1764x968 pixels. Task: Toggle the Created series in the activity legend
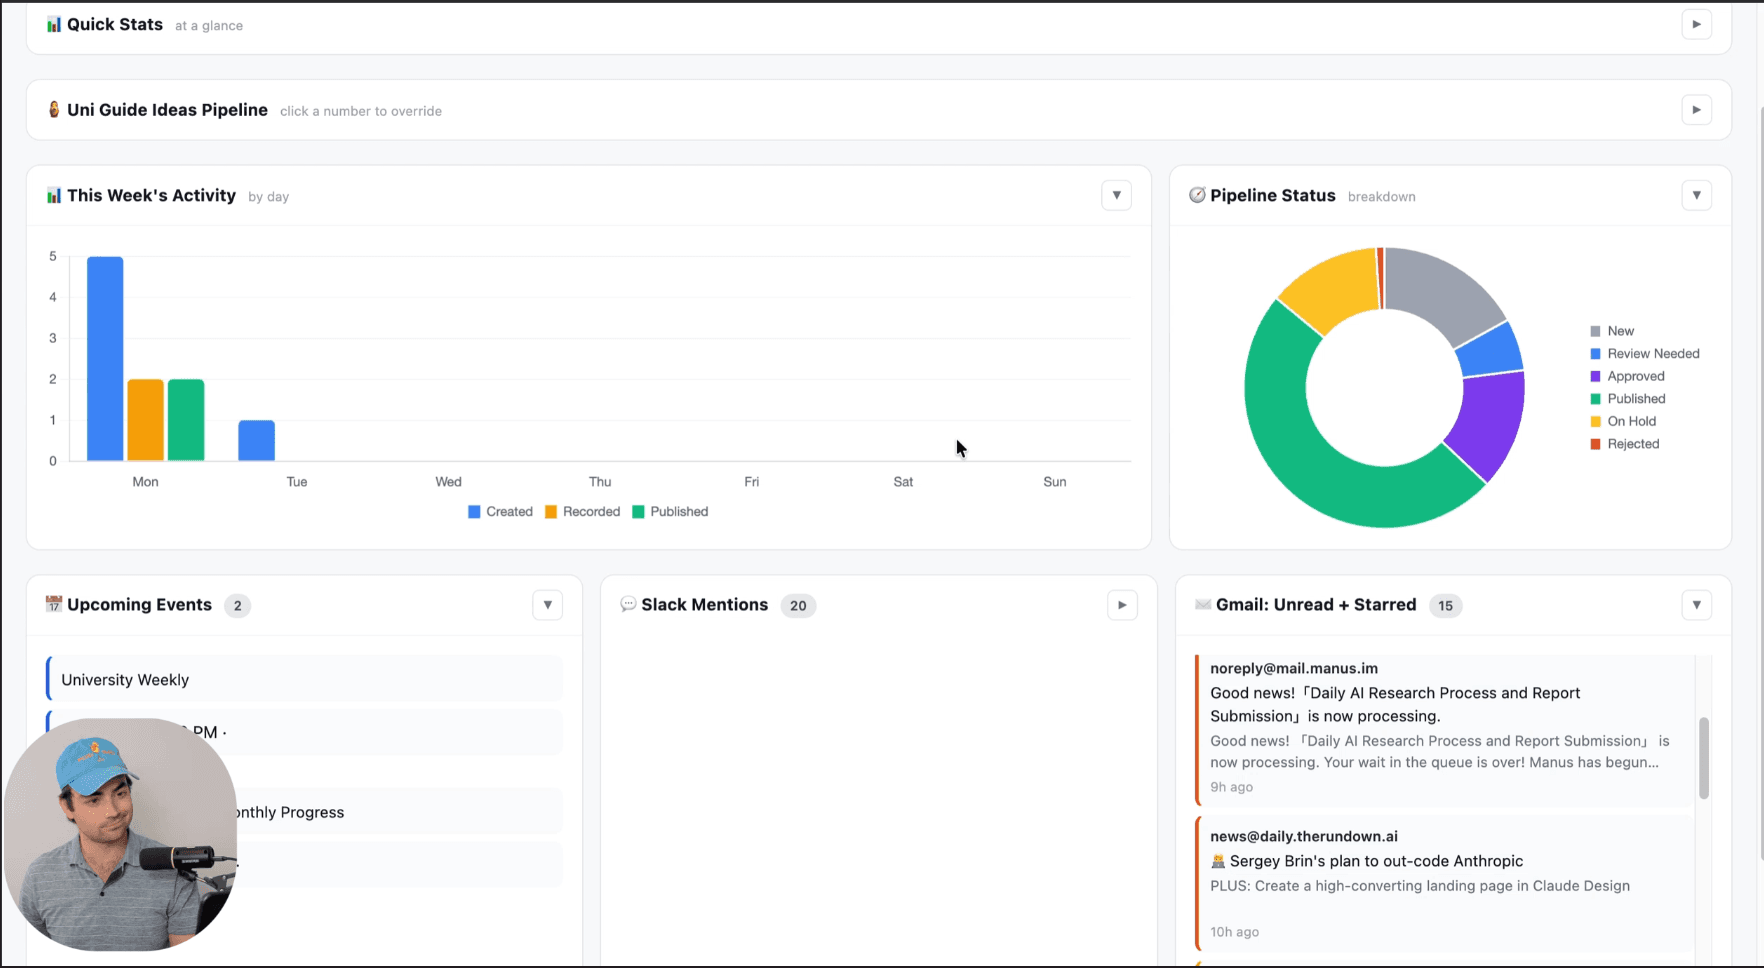tap(500, 511)
